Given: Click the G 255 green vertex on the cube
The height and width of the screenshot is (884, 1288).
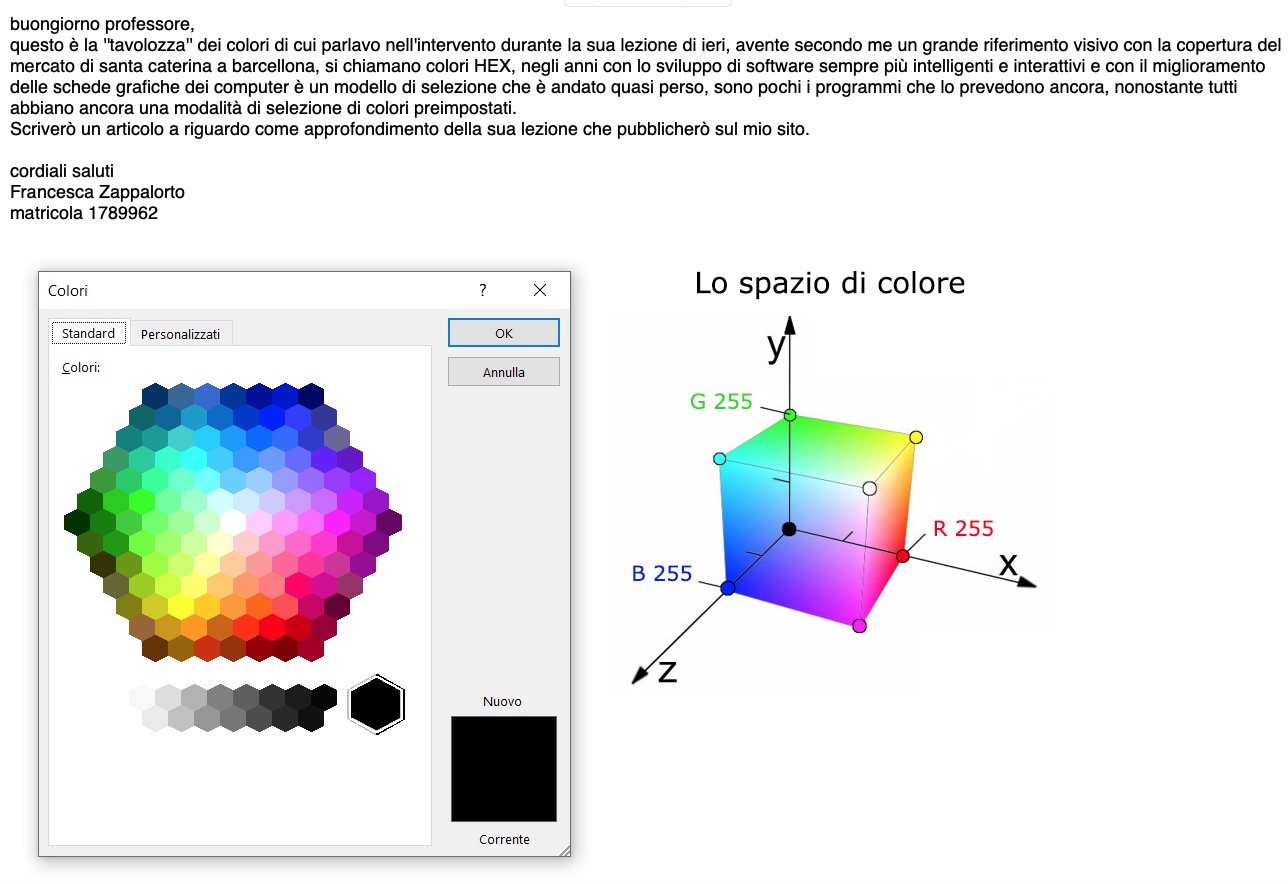Looking at the screenshot, I should click(789, 414).
